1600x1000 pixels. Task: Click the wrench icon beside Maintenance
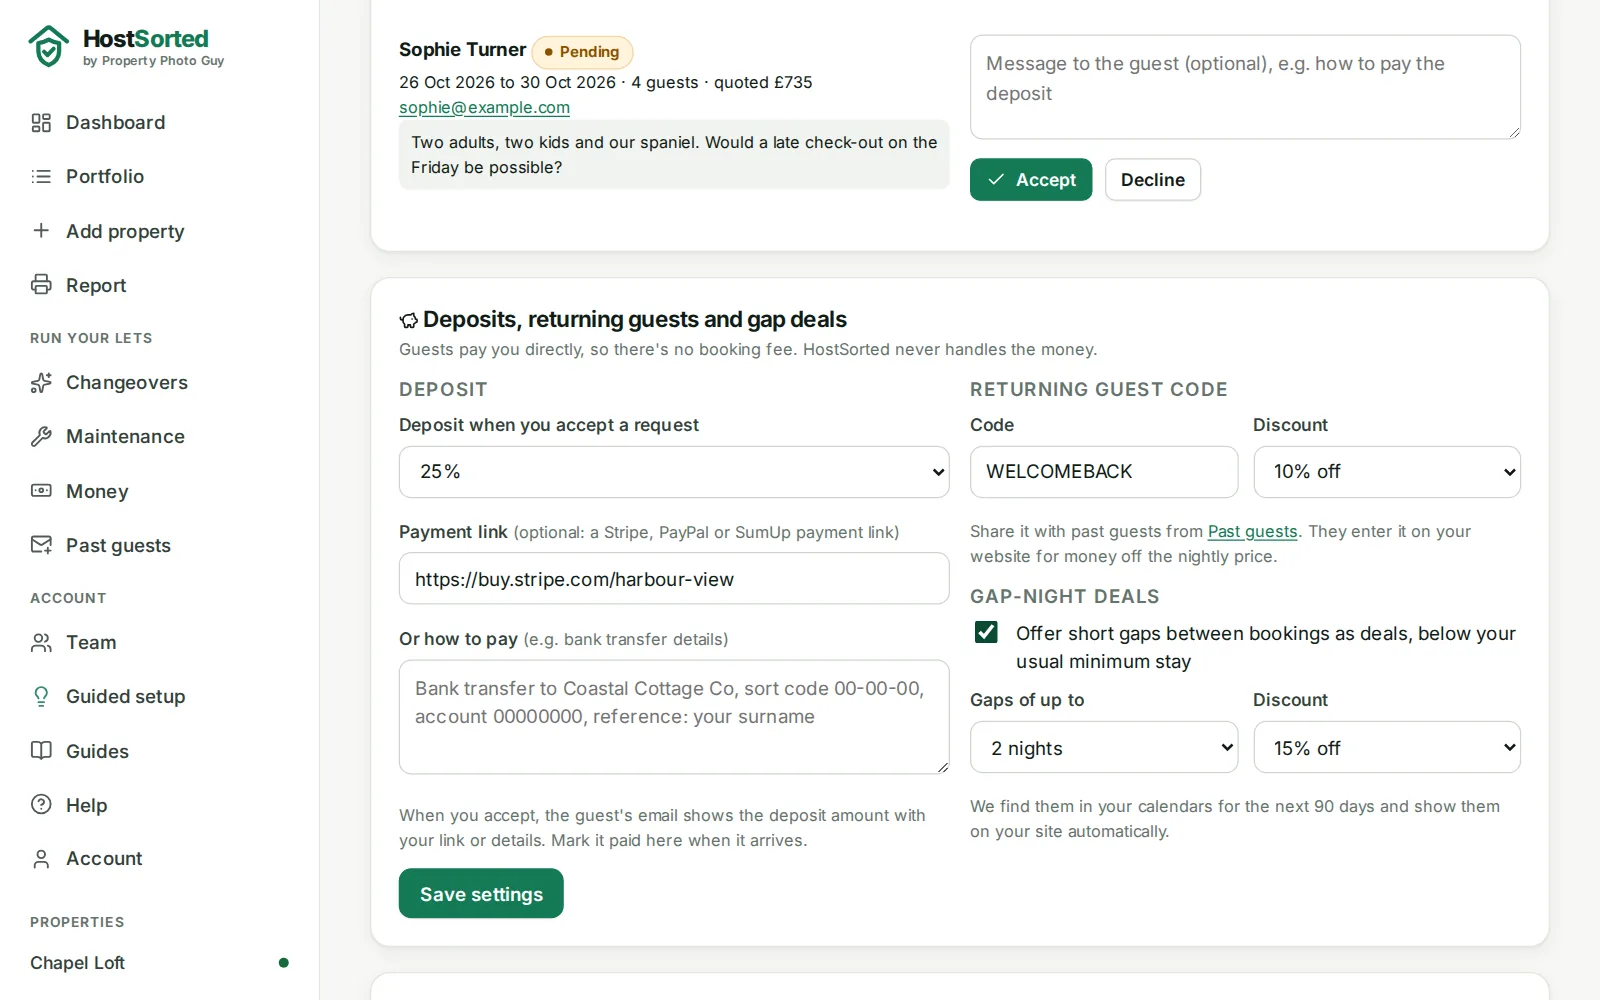click(41, 437)
